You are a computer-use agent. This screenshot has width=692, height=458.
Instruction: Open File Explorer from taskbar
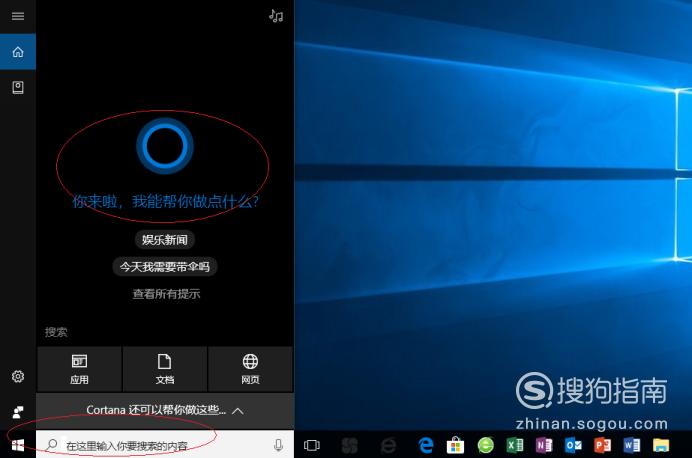tap(661, 445)
